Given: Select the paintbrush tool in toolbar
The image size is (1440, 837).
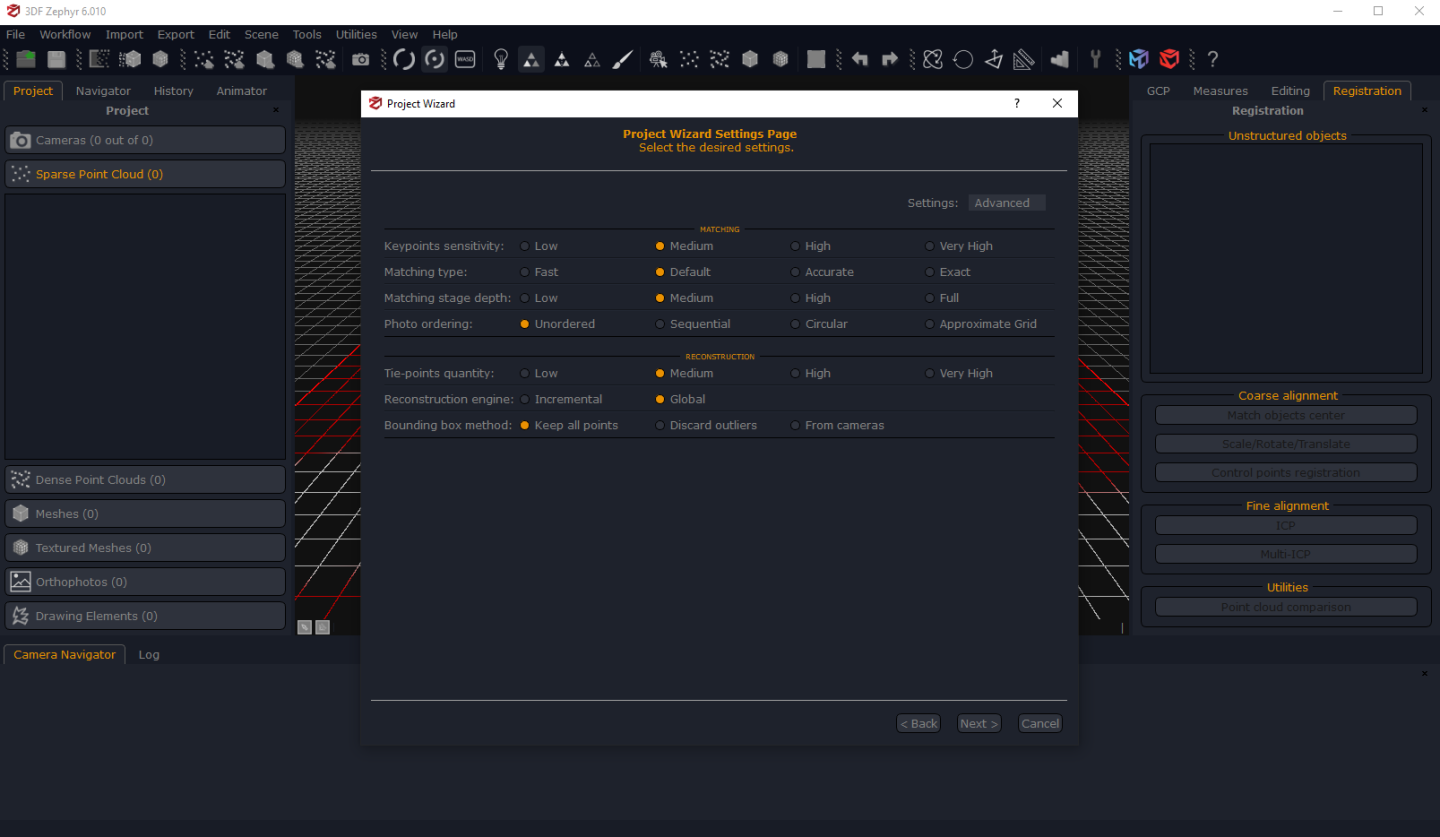Looking at the screenshot, I should click(x=622, y=59).
